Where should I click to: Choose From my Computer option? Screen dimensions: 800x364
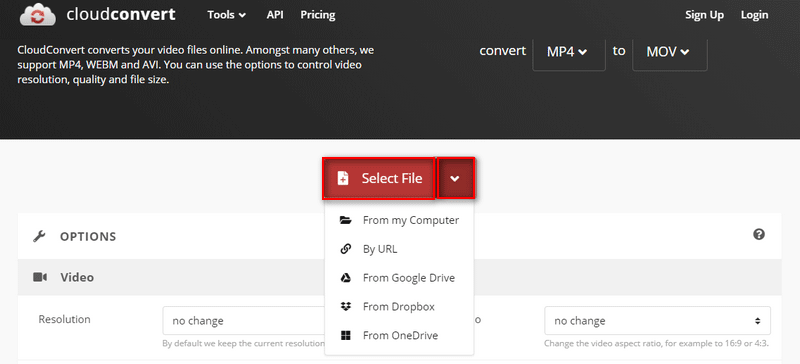point(399,221)
